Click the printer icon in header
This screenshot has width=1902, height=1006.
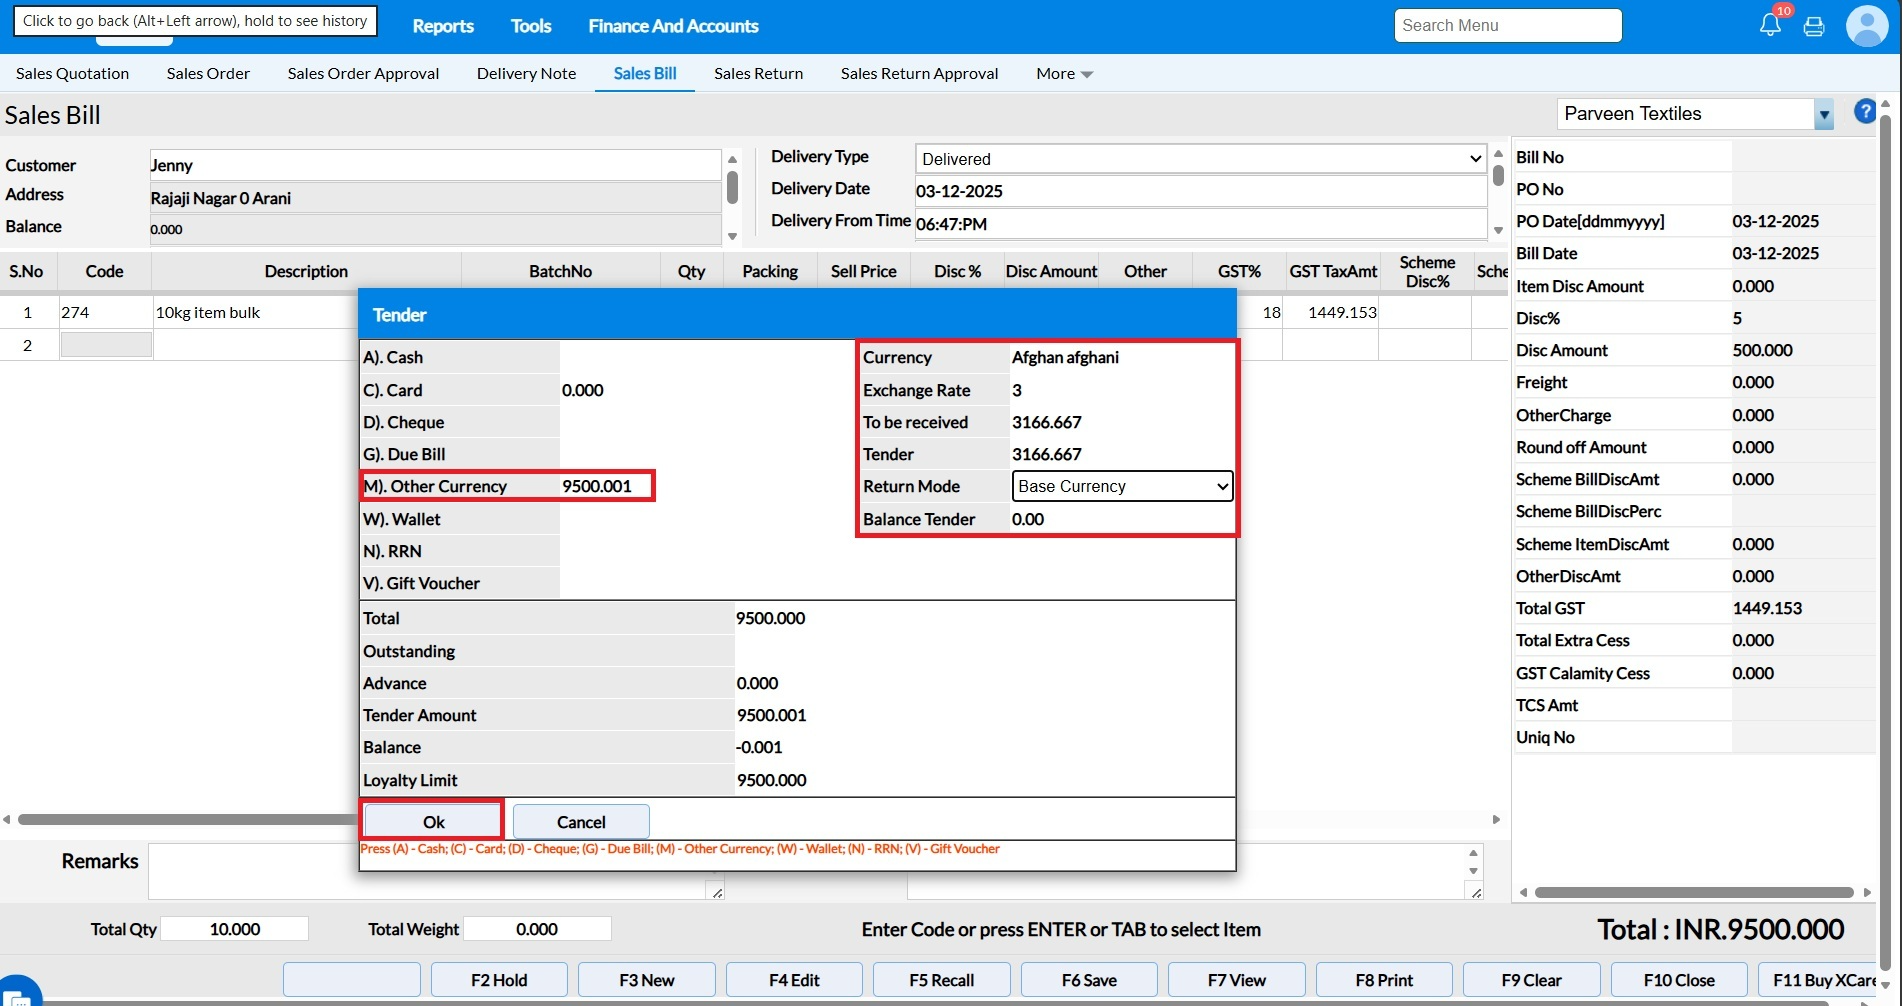click(x=1813, y=27)
